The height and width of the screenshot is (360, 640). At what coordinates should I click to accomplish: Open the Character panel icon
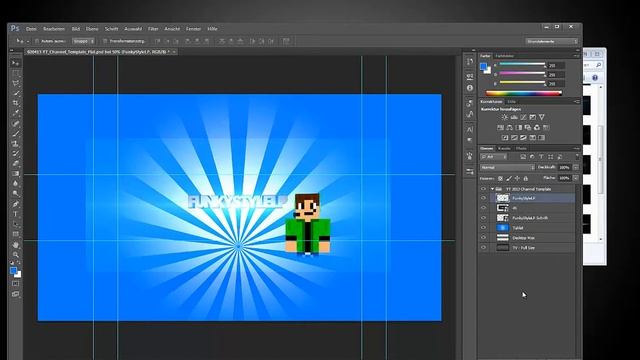pos(470,129)
